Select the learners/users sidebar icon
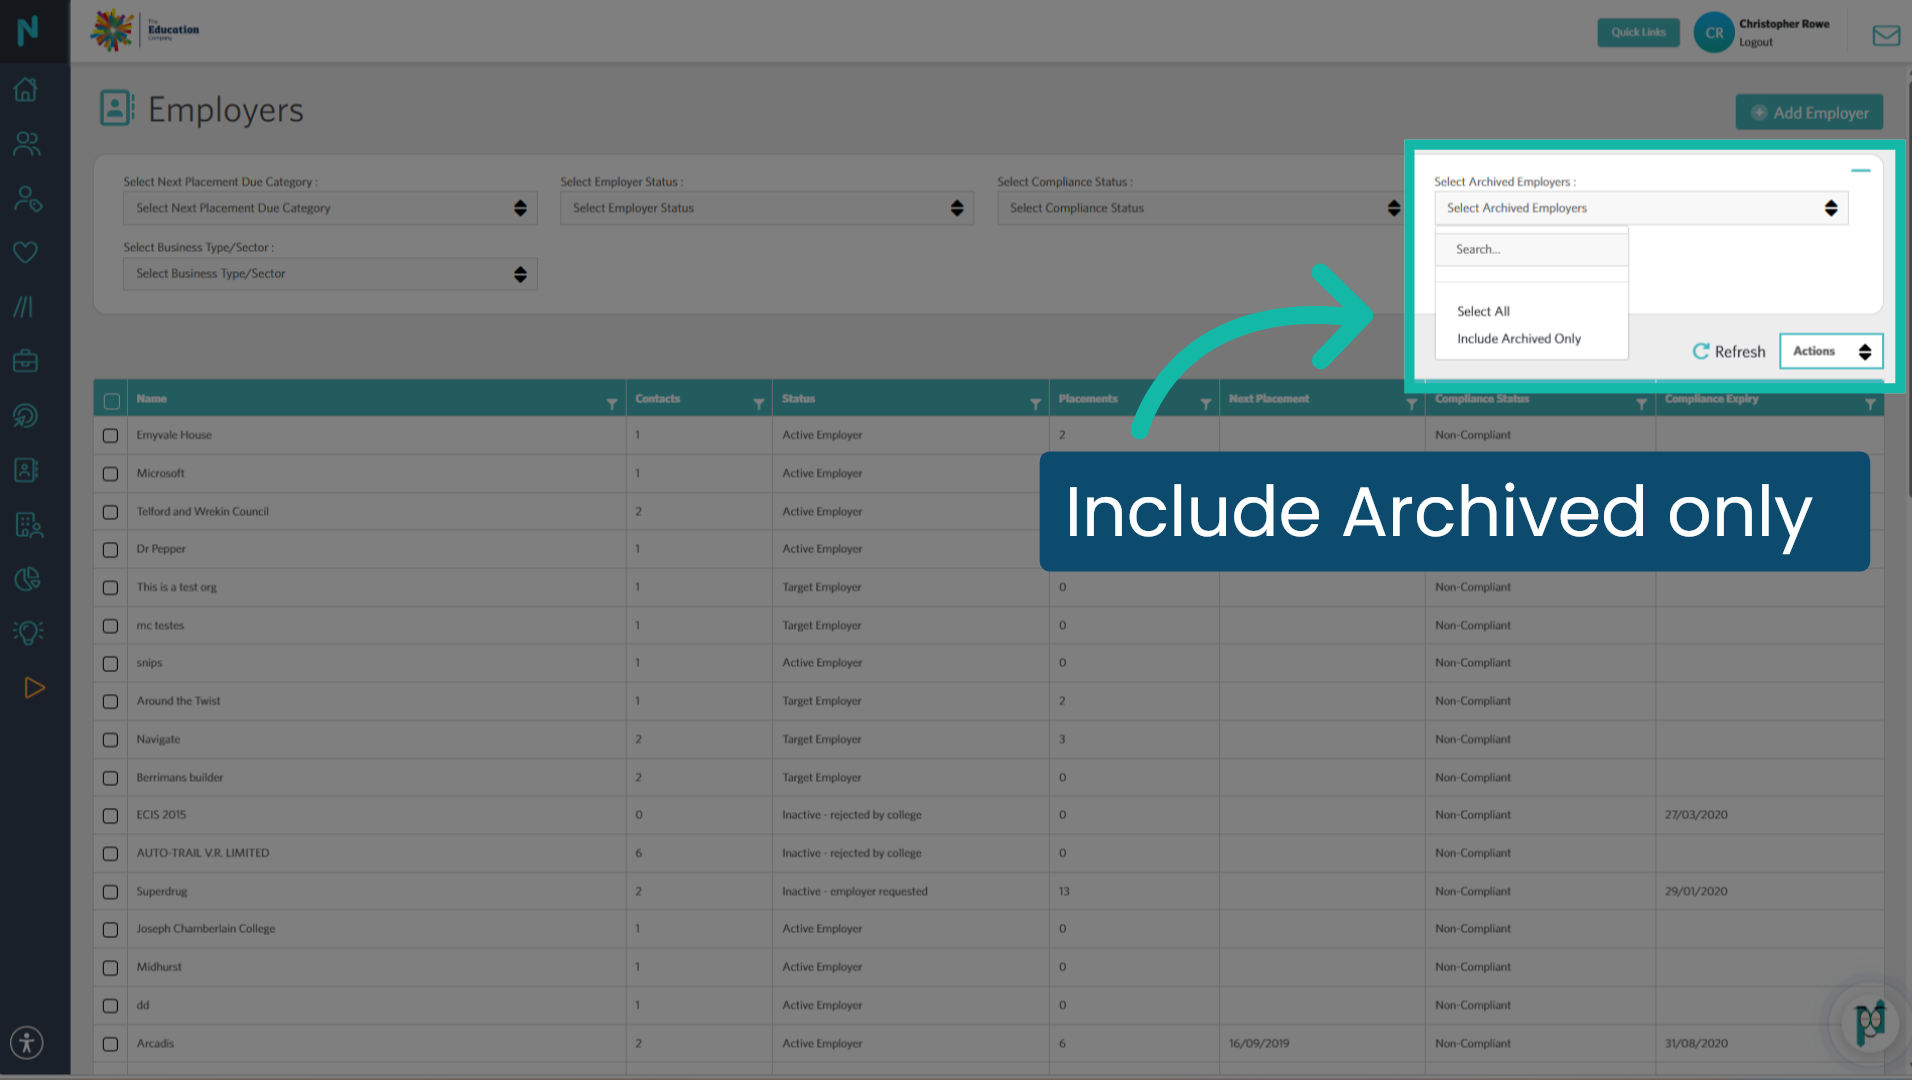The width and height of the screenshot is (1912, 1080). (25, 144)
